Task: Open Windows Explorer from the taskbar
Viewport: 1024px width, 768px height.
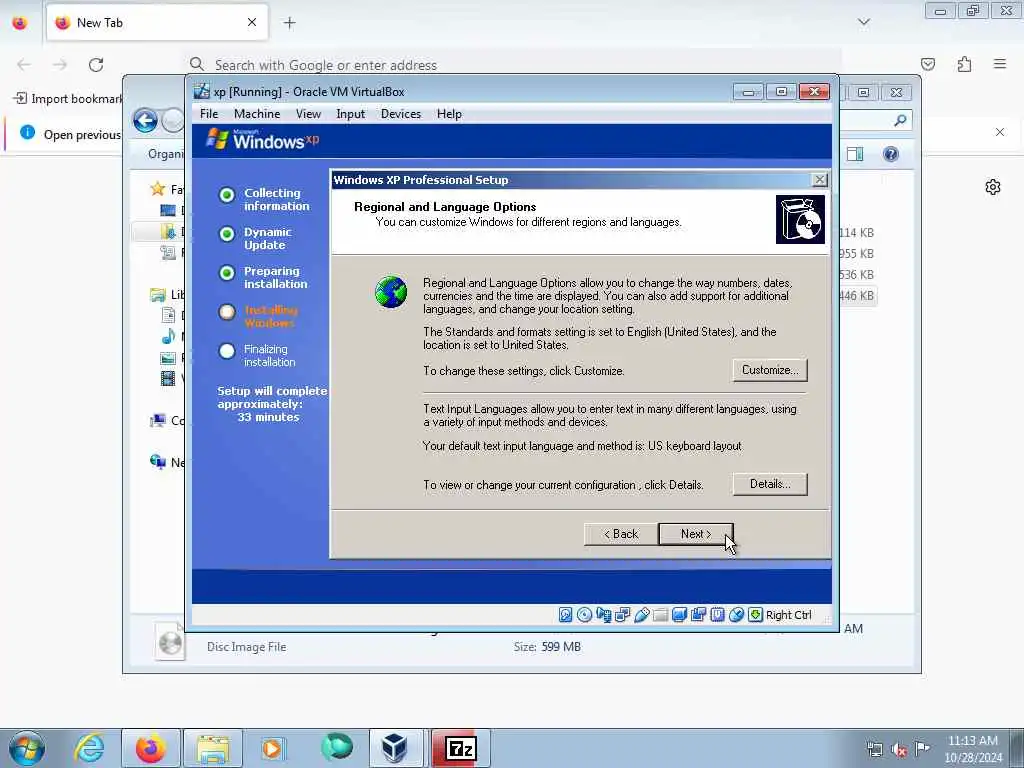Action: coord(212,748)
